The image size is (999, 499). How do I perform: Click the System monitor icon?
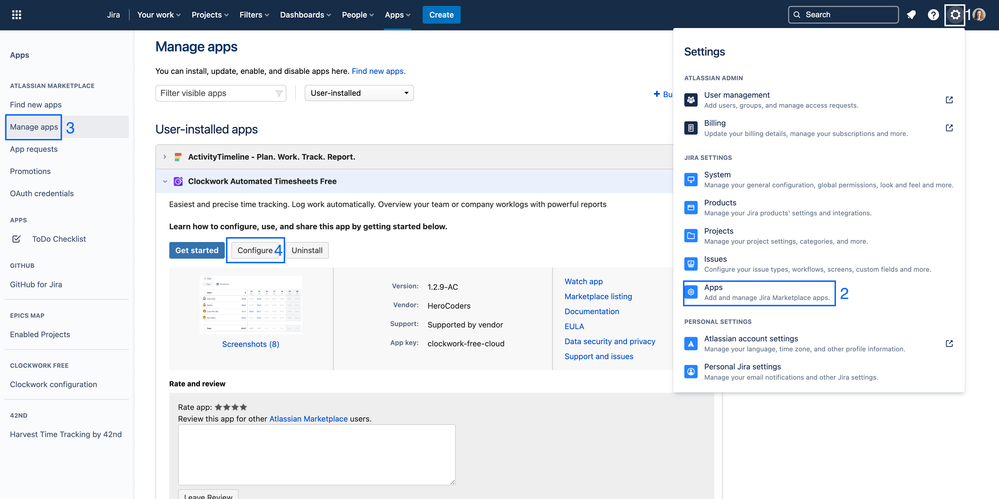691,180
